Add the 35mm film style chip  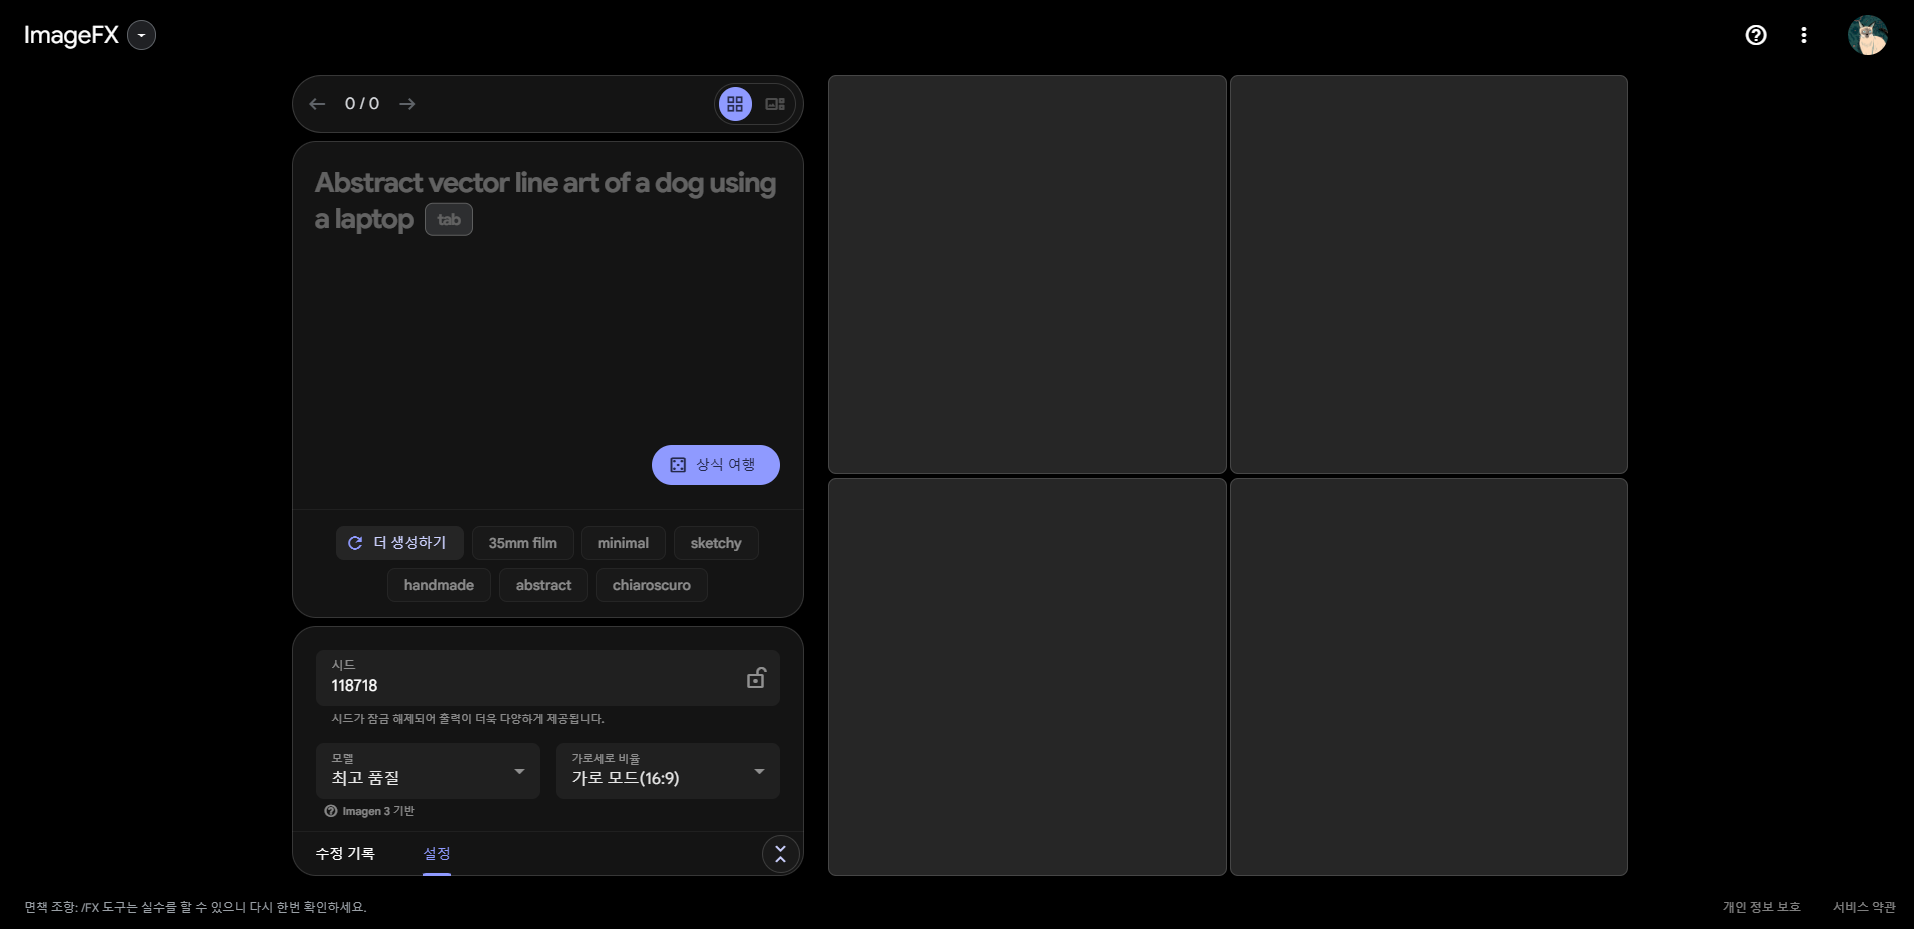coord(523,543)
